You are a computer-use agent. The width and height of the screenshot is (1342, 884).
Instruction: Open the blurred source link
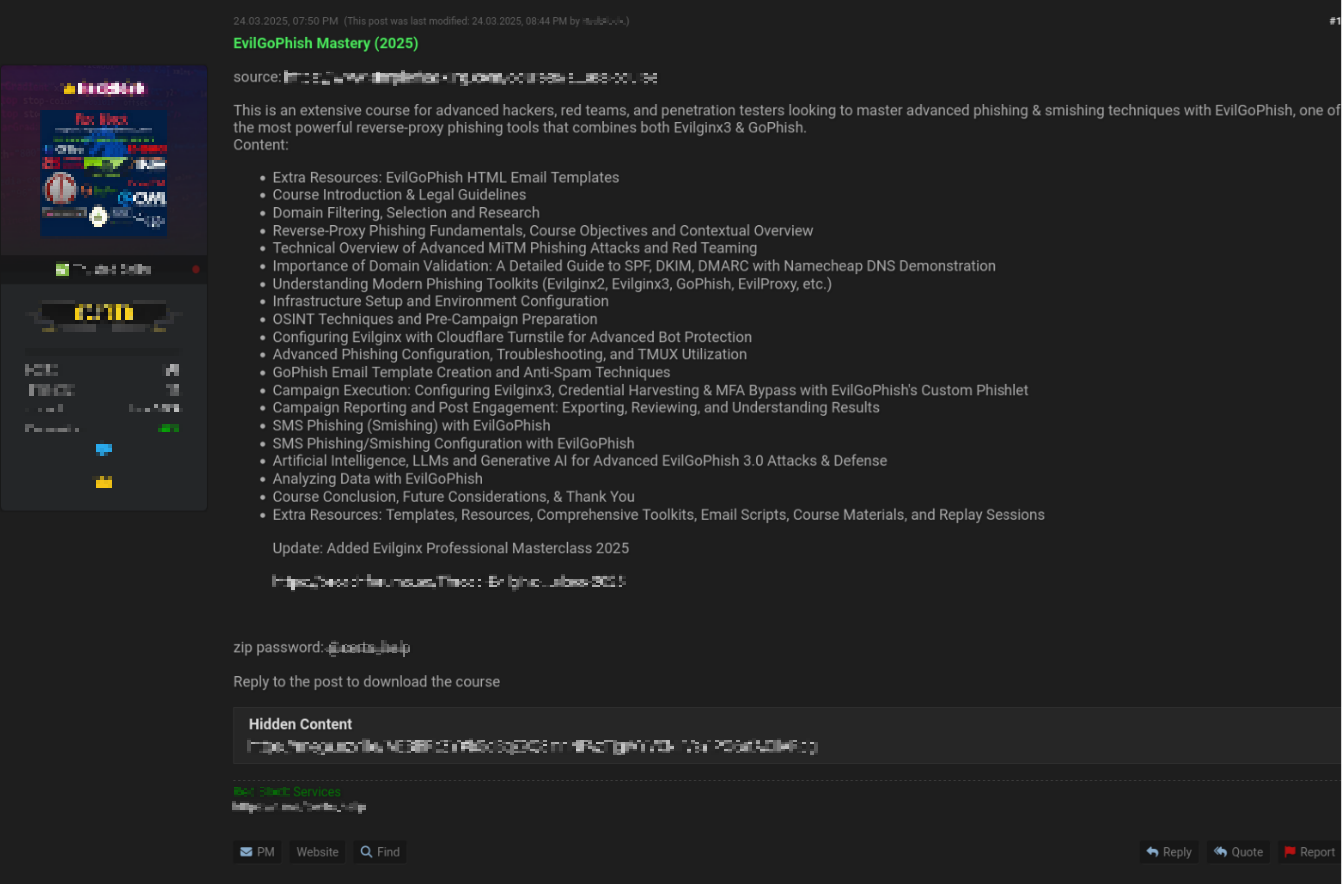(470, 77)
